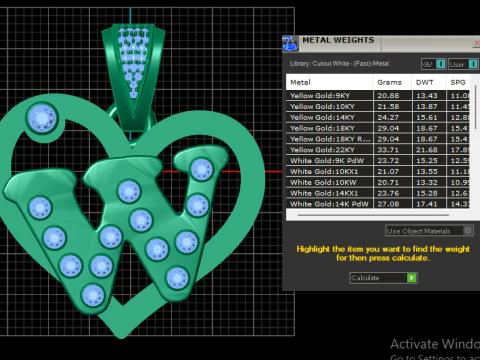The width and height of the screenshot is (480, 360).
Task: Sort by the SPG column header
Action: [458, 82]
